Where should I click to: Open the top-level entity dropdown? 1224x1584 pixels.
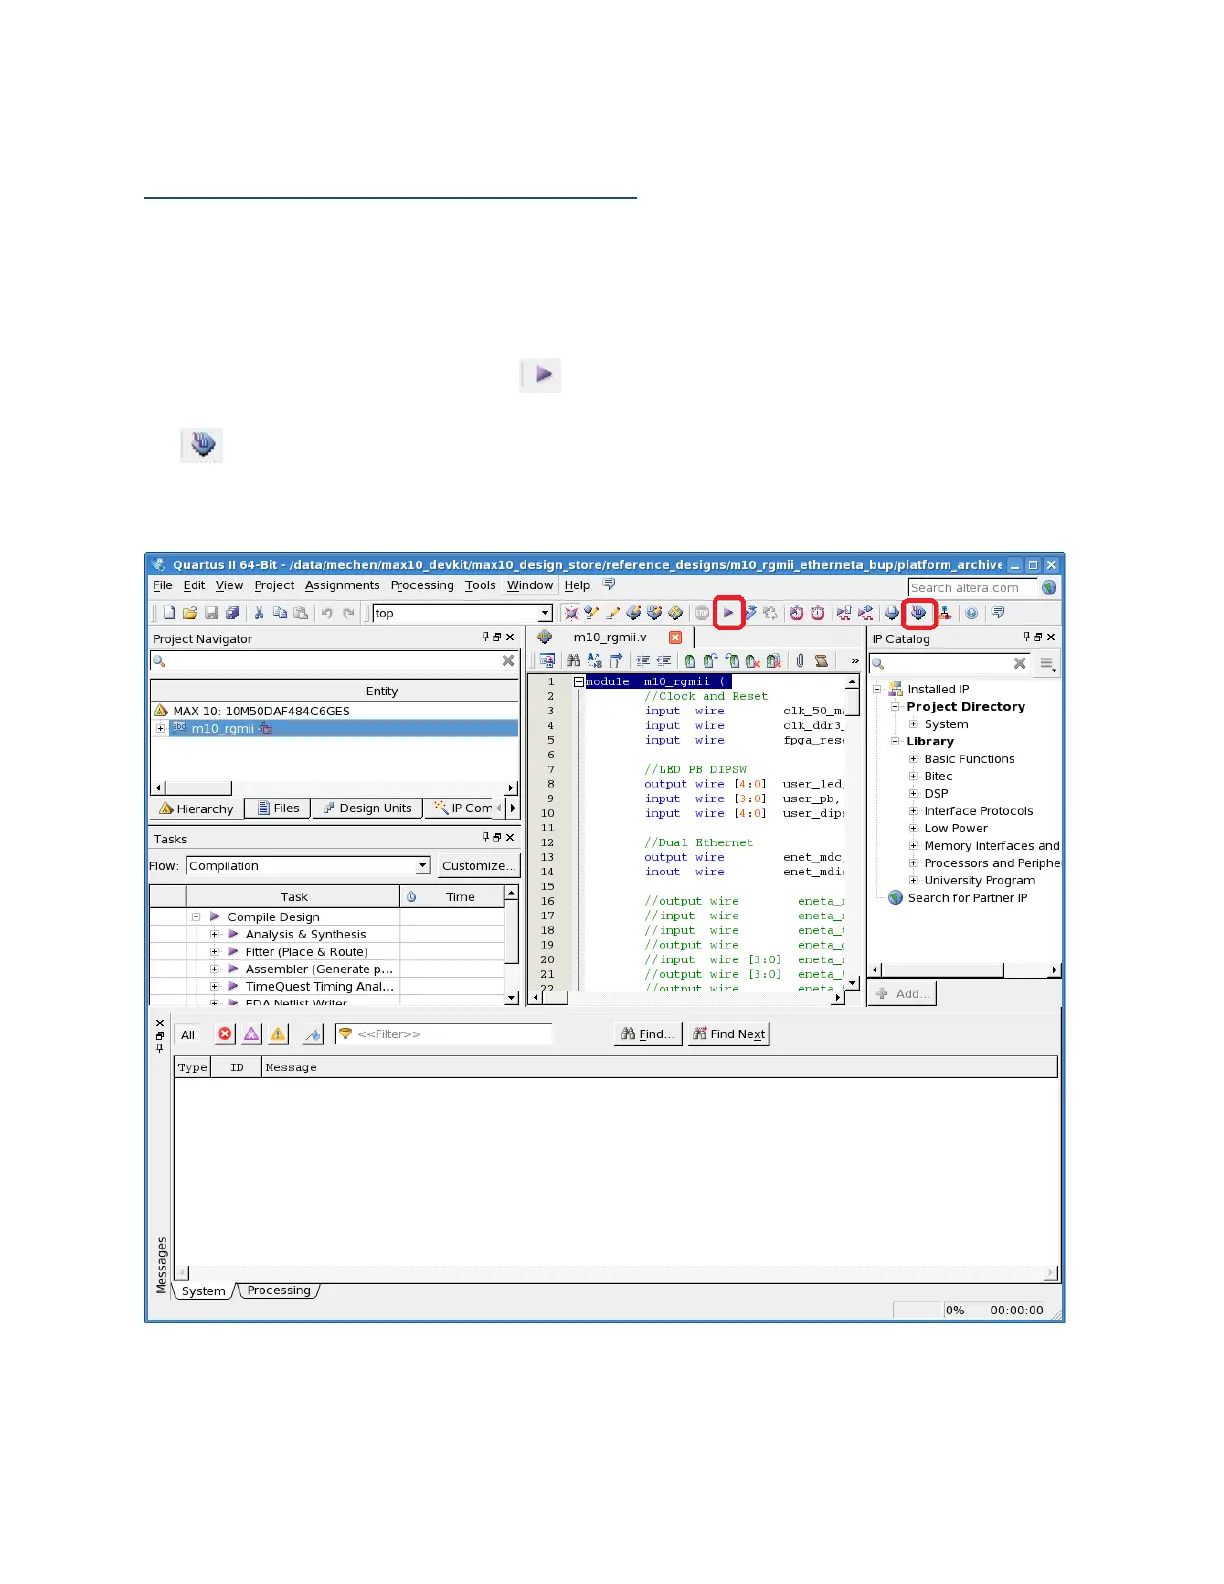pos(545,613)
